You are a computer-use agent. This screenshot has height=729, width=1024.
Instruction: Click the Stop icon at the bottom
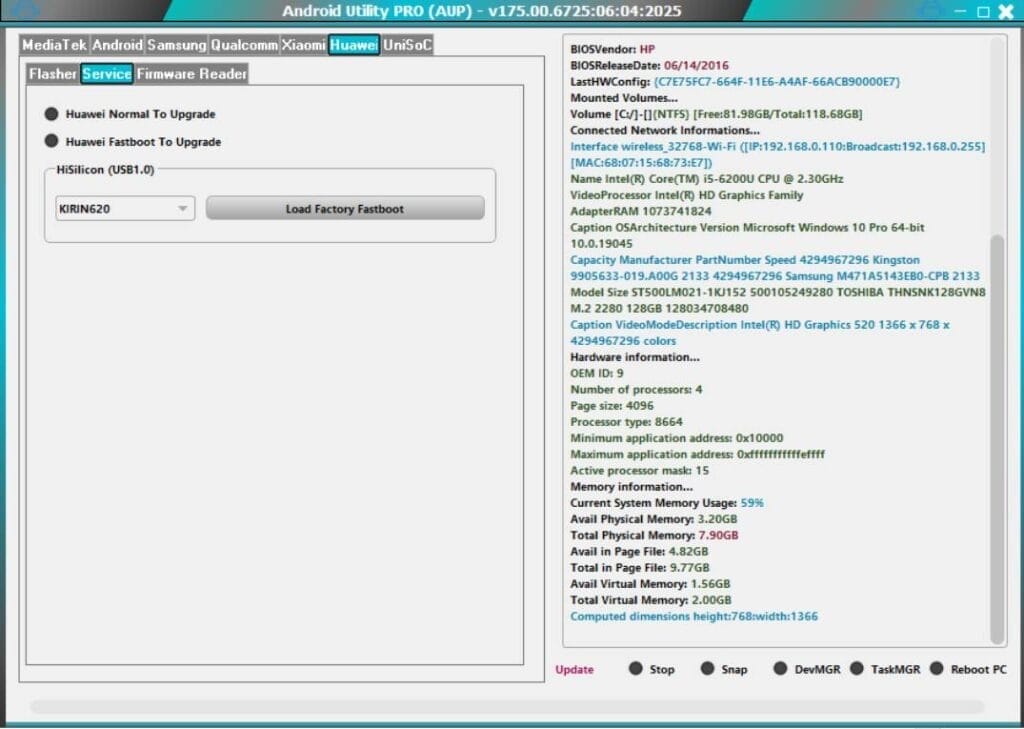click(x=636, y=669)
